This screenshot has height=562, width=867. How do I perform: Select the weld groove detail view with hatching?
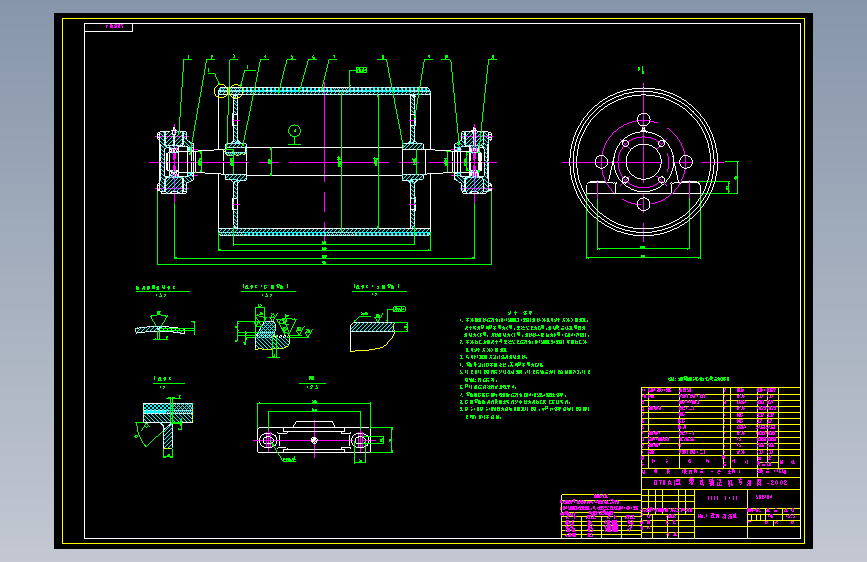pyautogui.click(x=273, y=331)
